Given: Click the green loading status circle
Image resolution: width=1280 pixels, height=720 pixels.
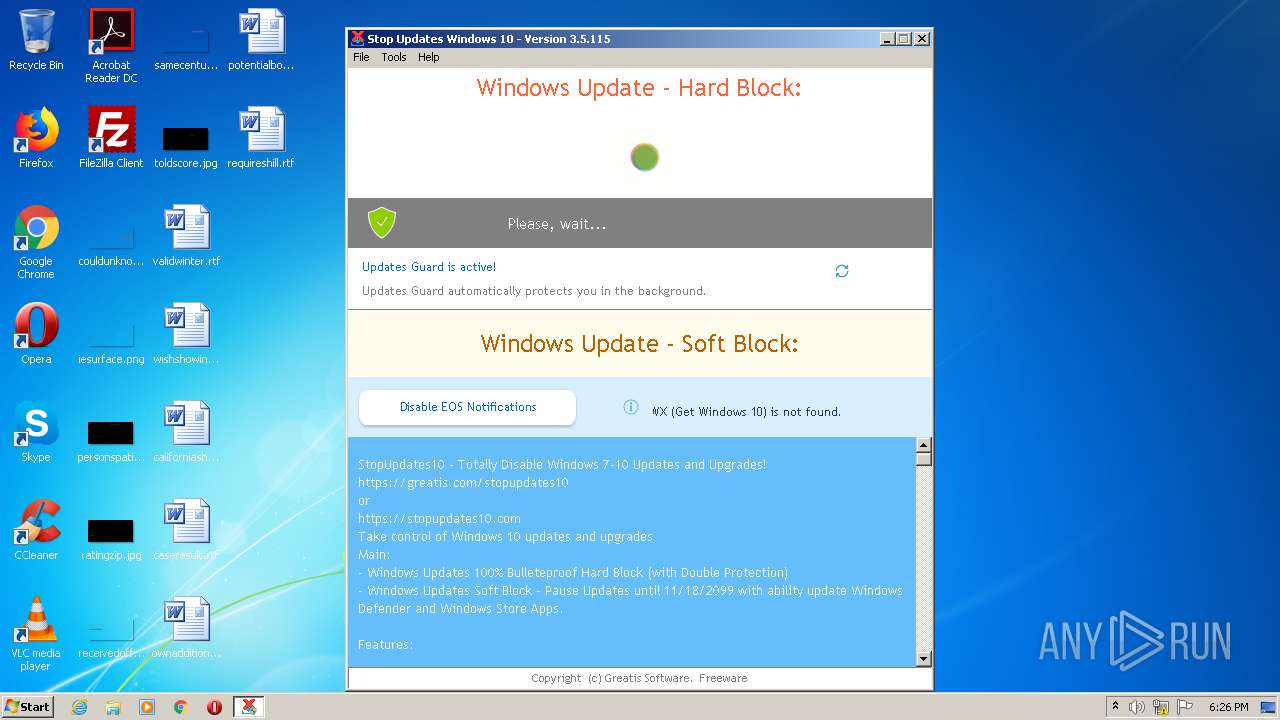Looking at the screenshot, I should tap(645, 157).
